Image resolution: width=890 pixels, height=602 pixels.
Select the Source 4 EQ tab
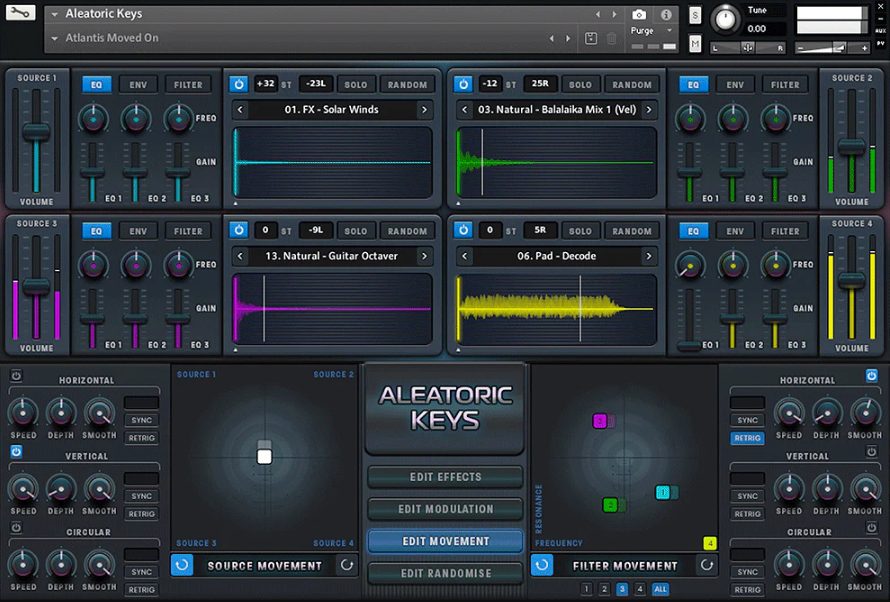(x=693, y=231)
